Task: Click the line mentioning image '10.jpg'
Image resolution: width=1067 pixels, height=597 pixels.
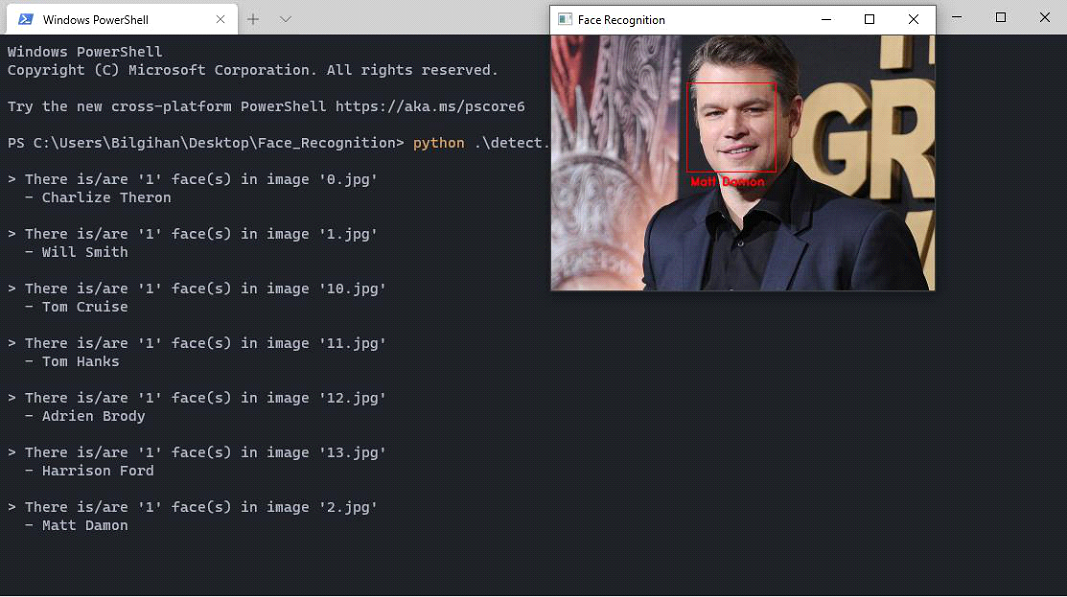Action: [x=197, y=289]
